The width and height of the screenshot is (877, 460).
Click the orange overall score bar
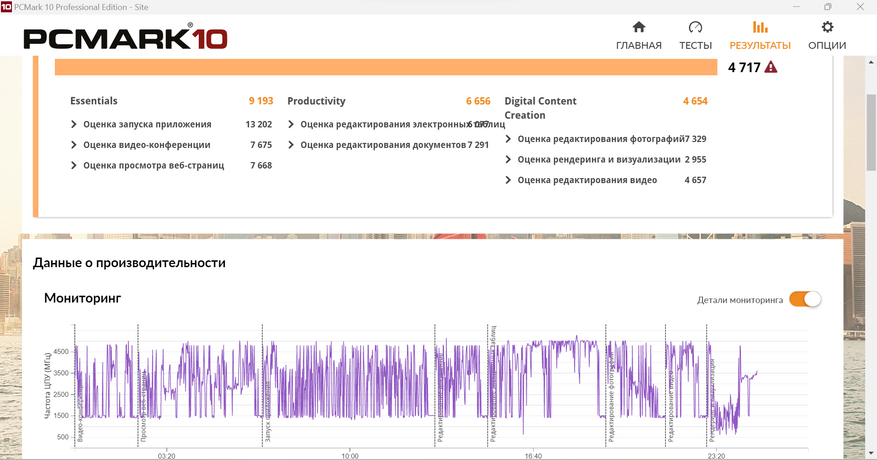coord(386,67)
